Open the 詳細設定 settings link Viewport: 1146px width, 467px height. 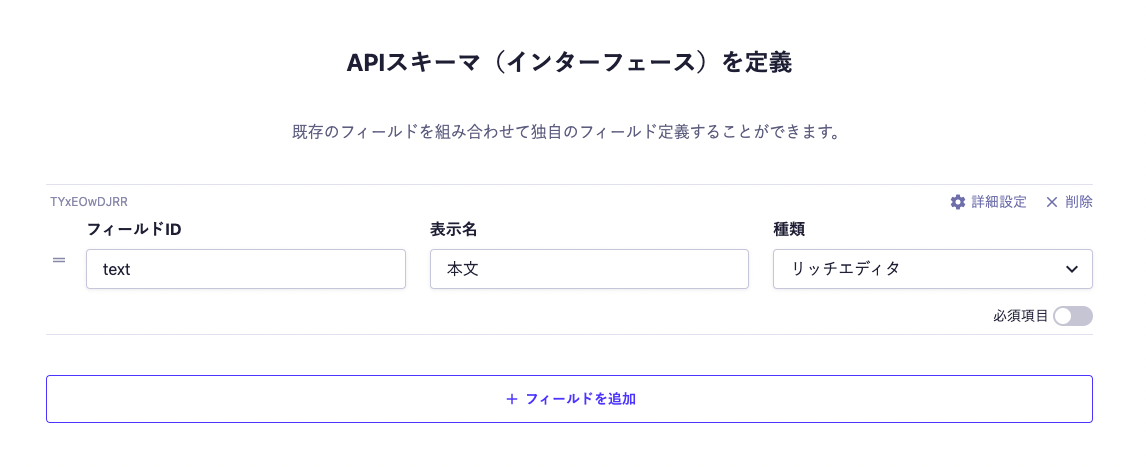point(999,202)
